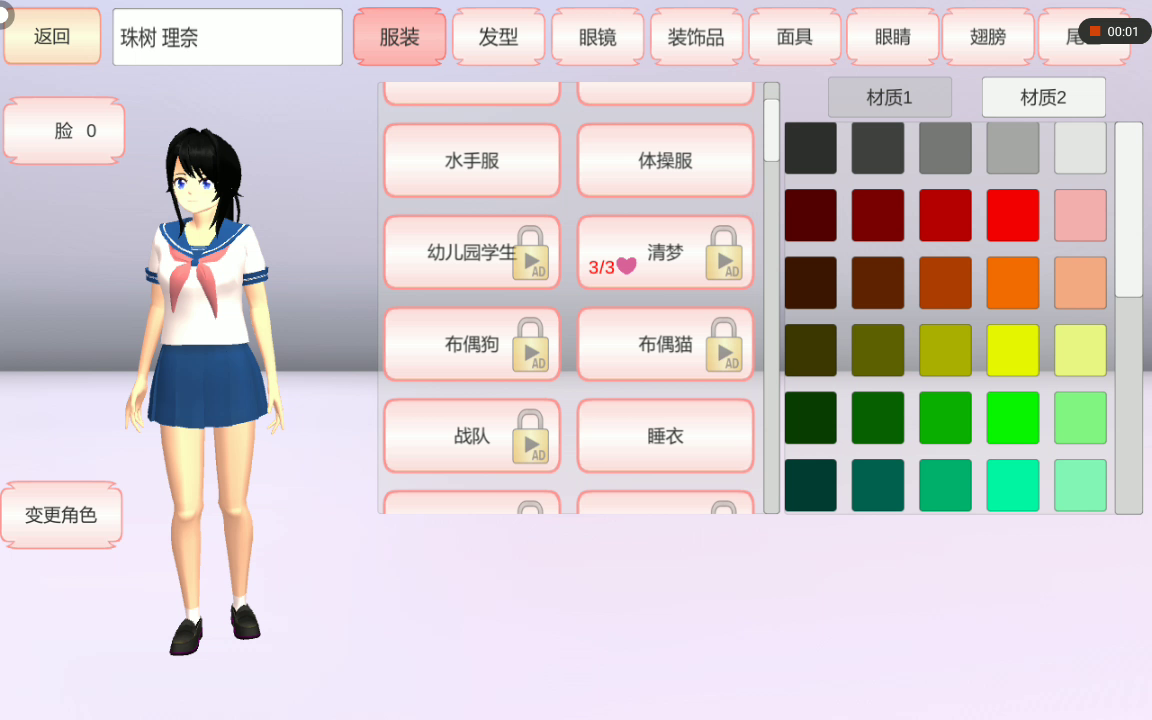This screenshot has width=1152, height=720.
Task: Pick the burnt orange swatch
Action: point(946,283)
